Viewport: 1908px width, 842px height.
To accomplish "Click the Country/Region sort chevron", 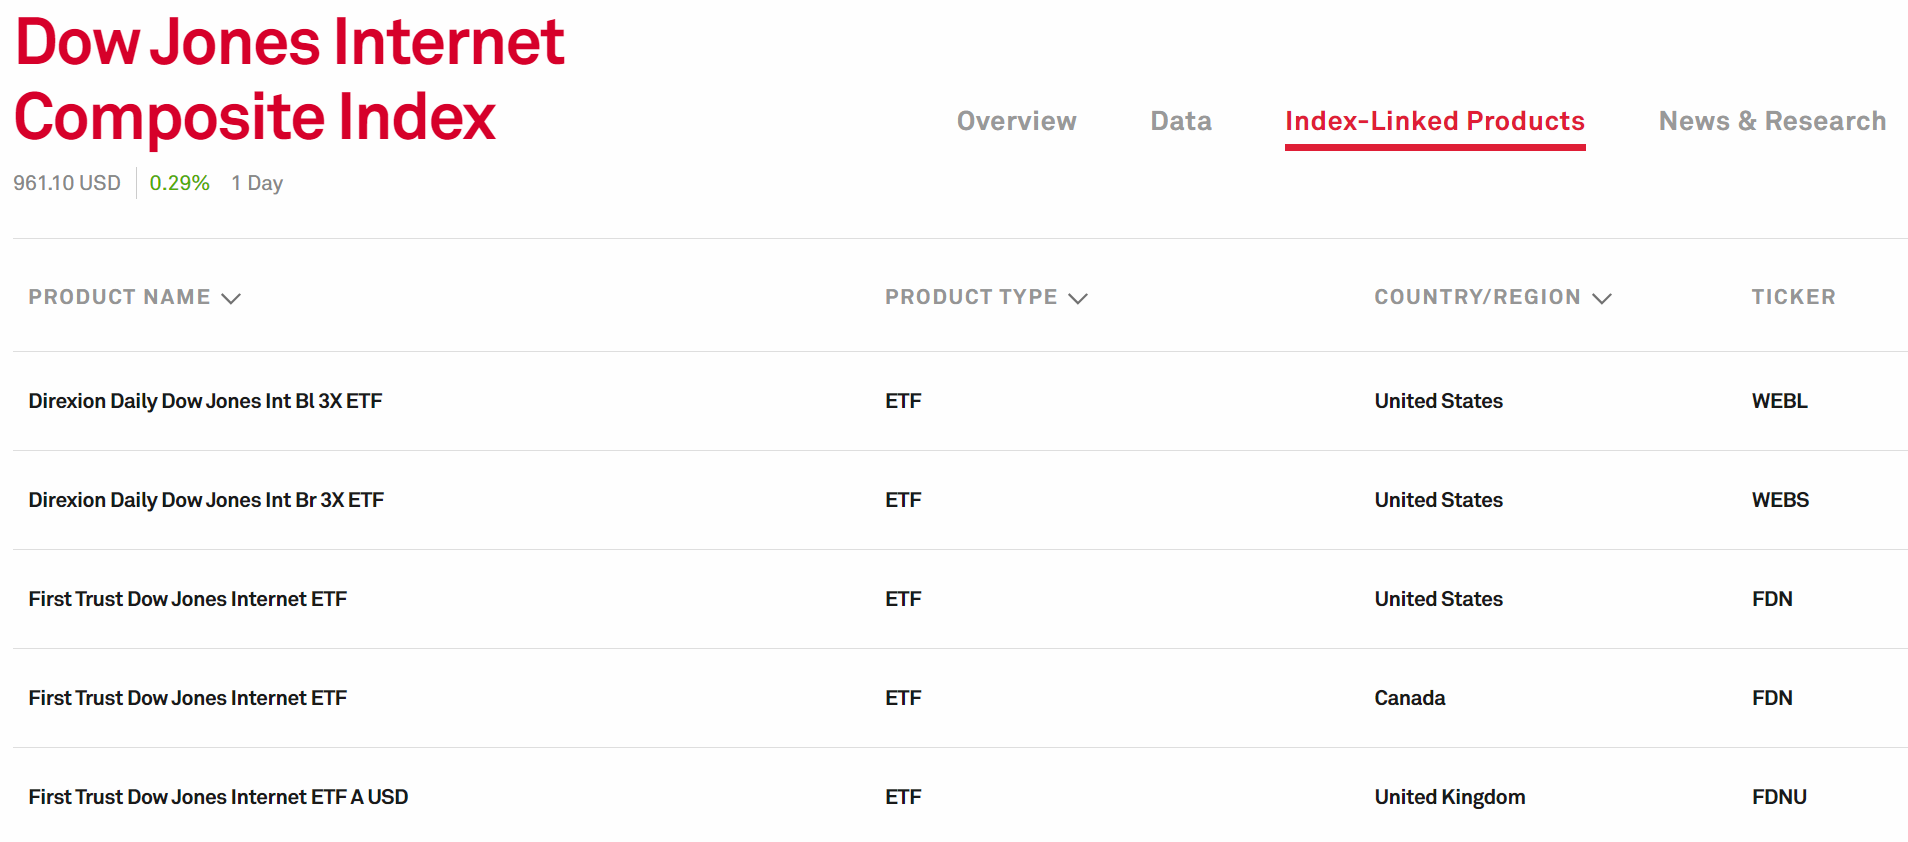I will coord(1602,298).
